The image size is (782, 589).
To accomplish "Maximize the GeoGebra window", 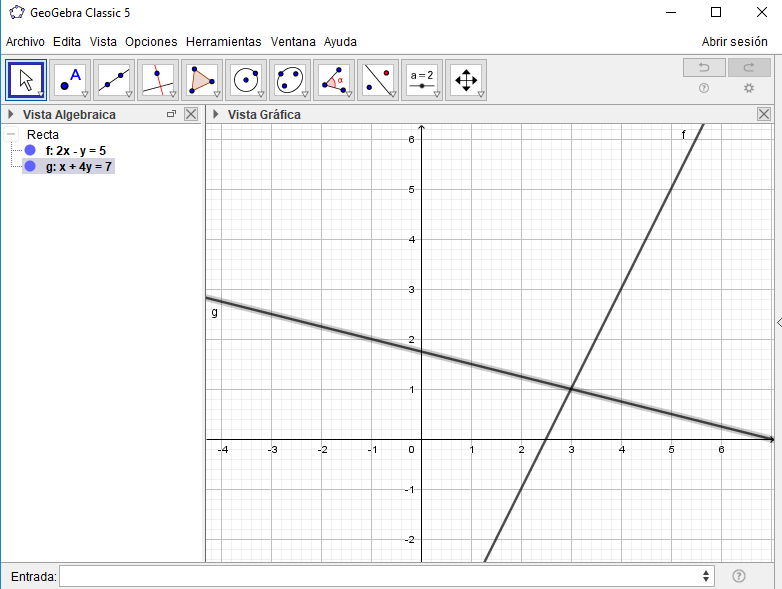I will [x=716, y=12].
